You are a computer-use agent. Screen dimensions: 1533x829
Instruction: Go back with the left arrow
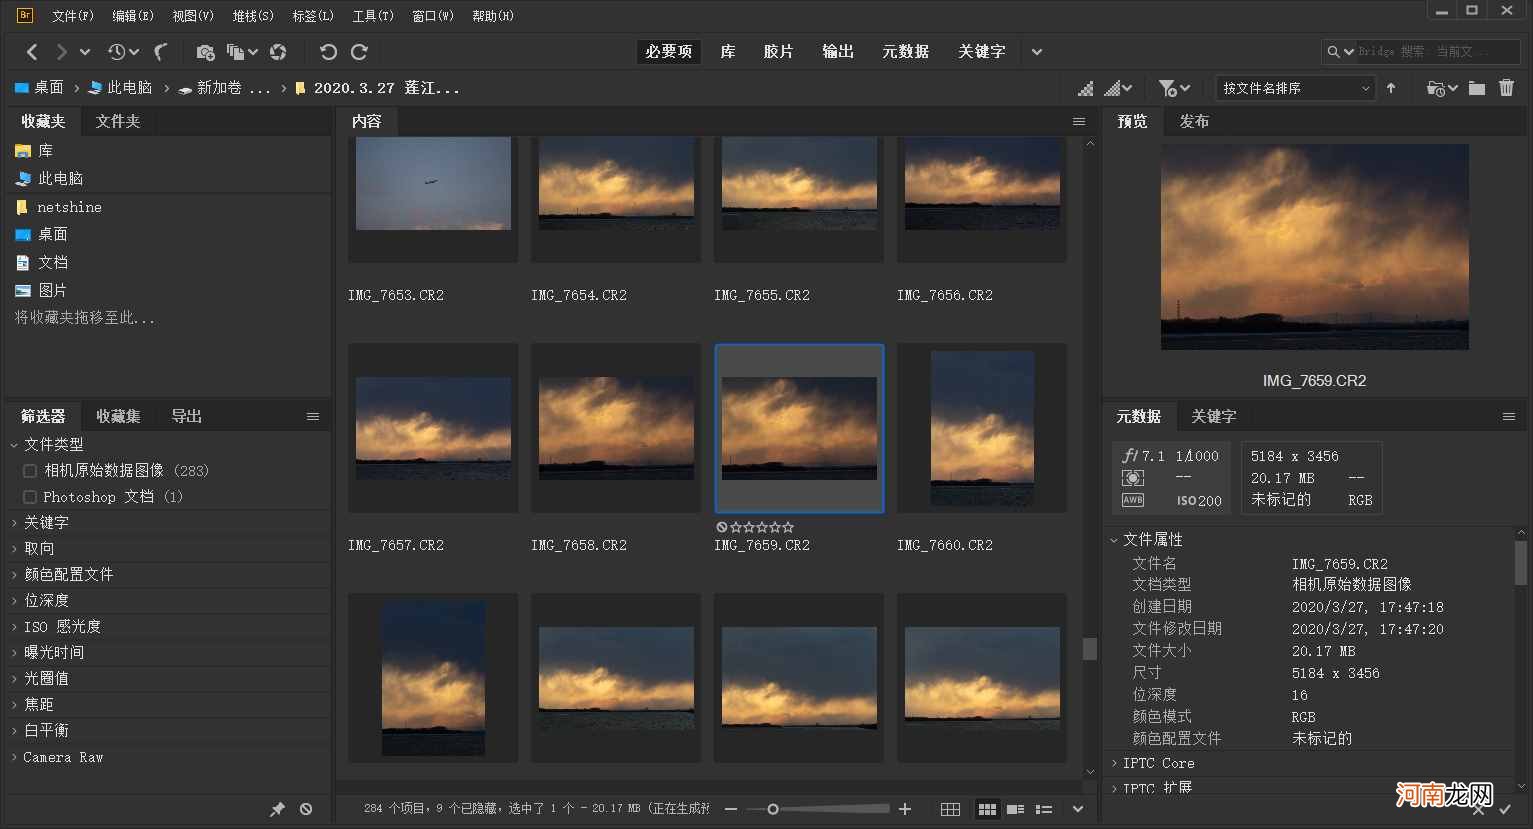(32, 52)
